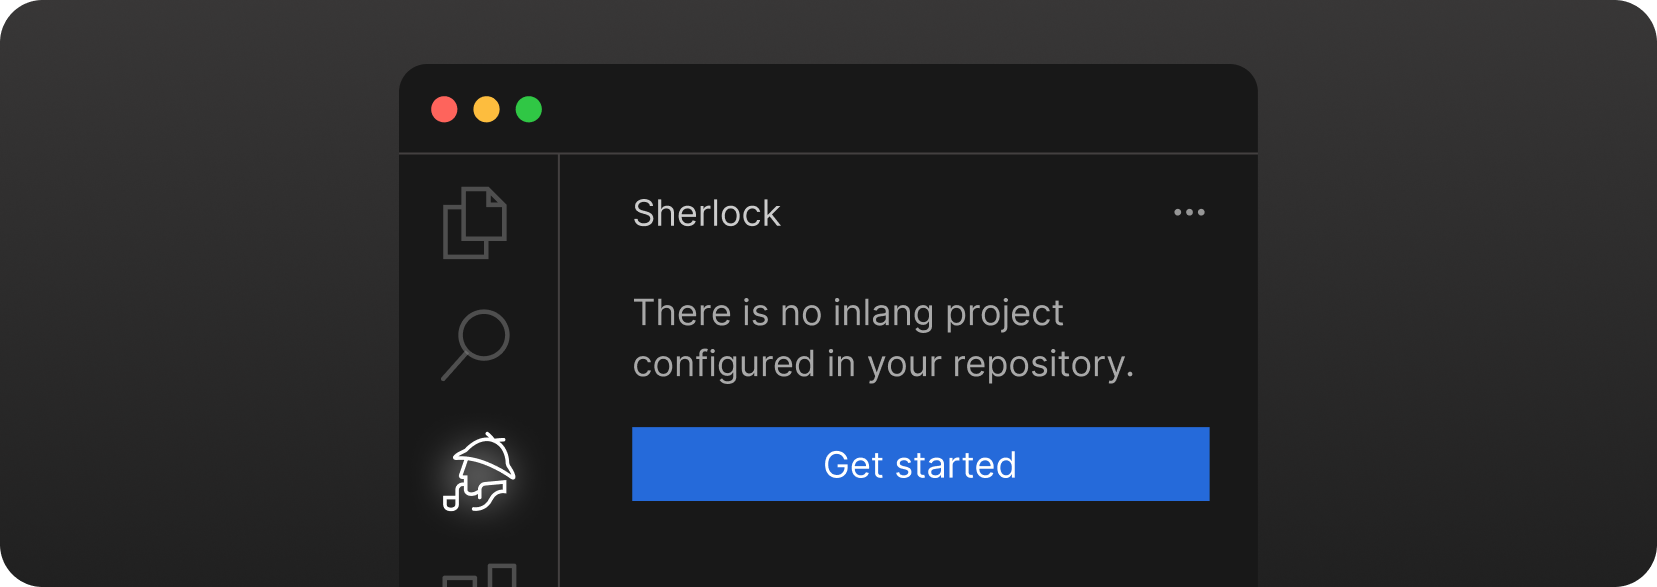
Task: Switch to the file Explorer view
Action: point(475,222)
